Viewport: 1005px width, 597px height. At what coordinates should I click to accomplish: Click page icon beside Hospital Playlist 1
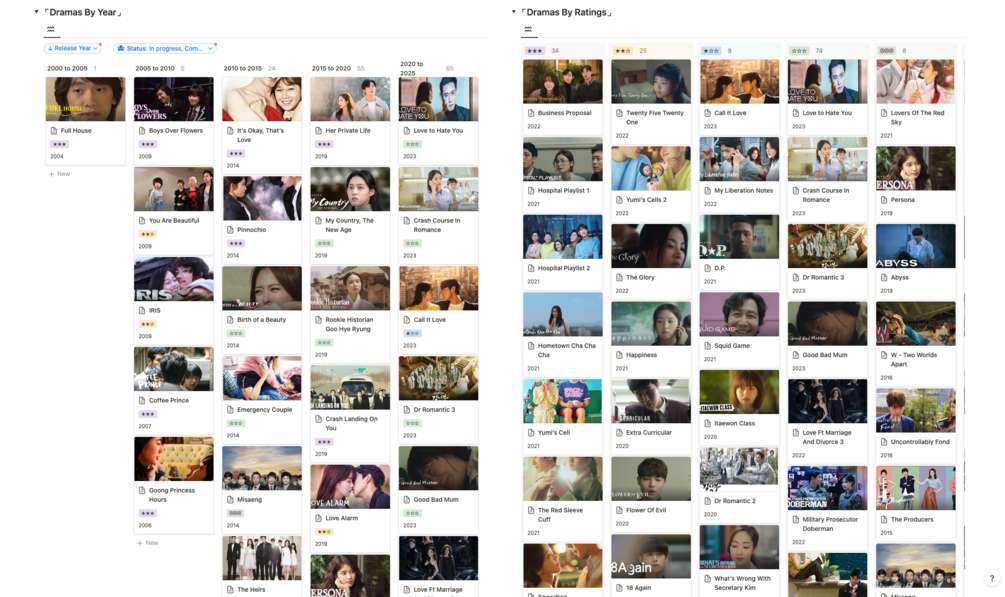click(531, 190)
